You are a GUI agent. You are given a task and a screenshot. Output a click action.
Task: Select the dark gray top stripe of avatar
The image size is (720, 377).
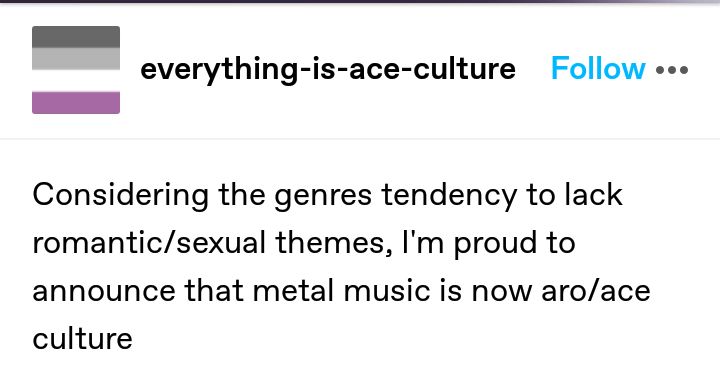point(76,37)
